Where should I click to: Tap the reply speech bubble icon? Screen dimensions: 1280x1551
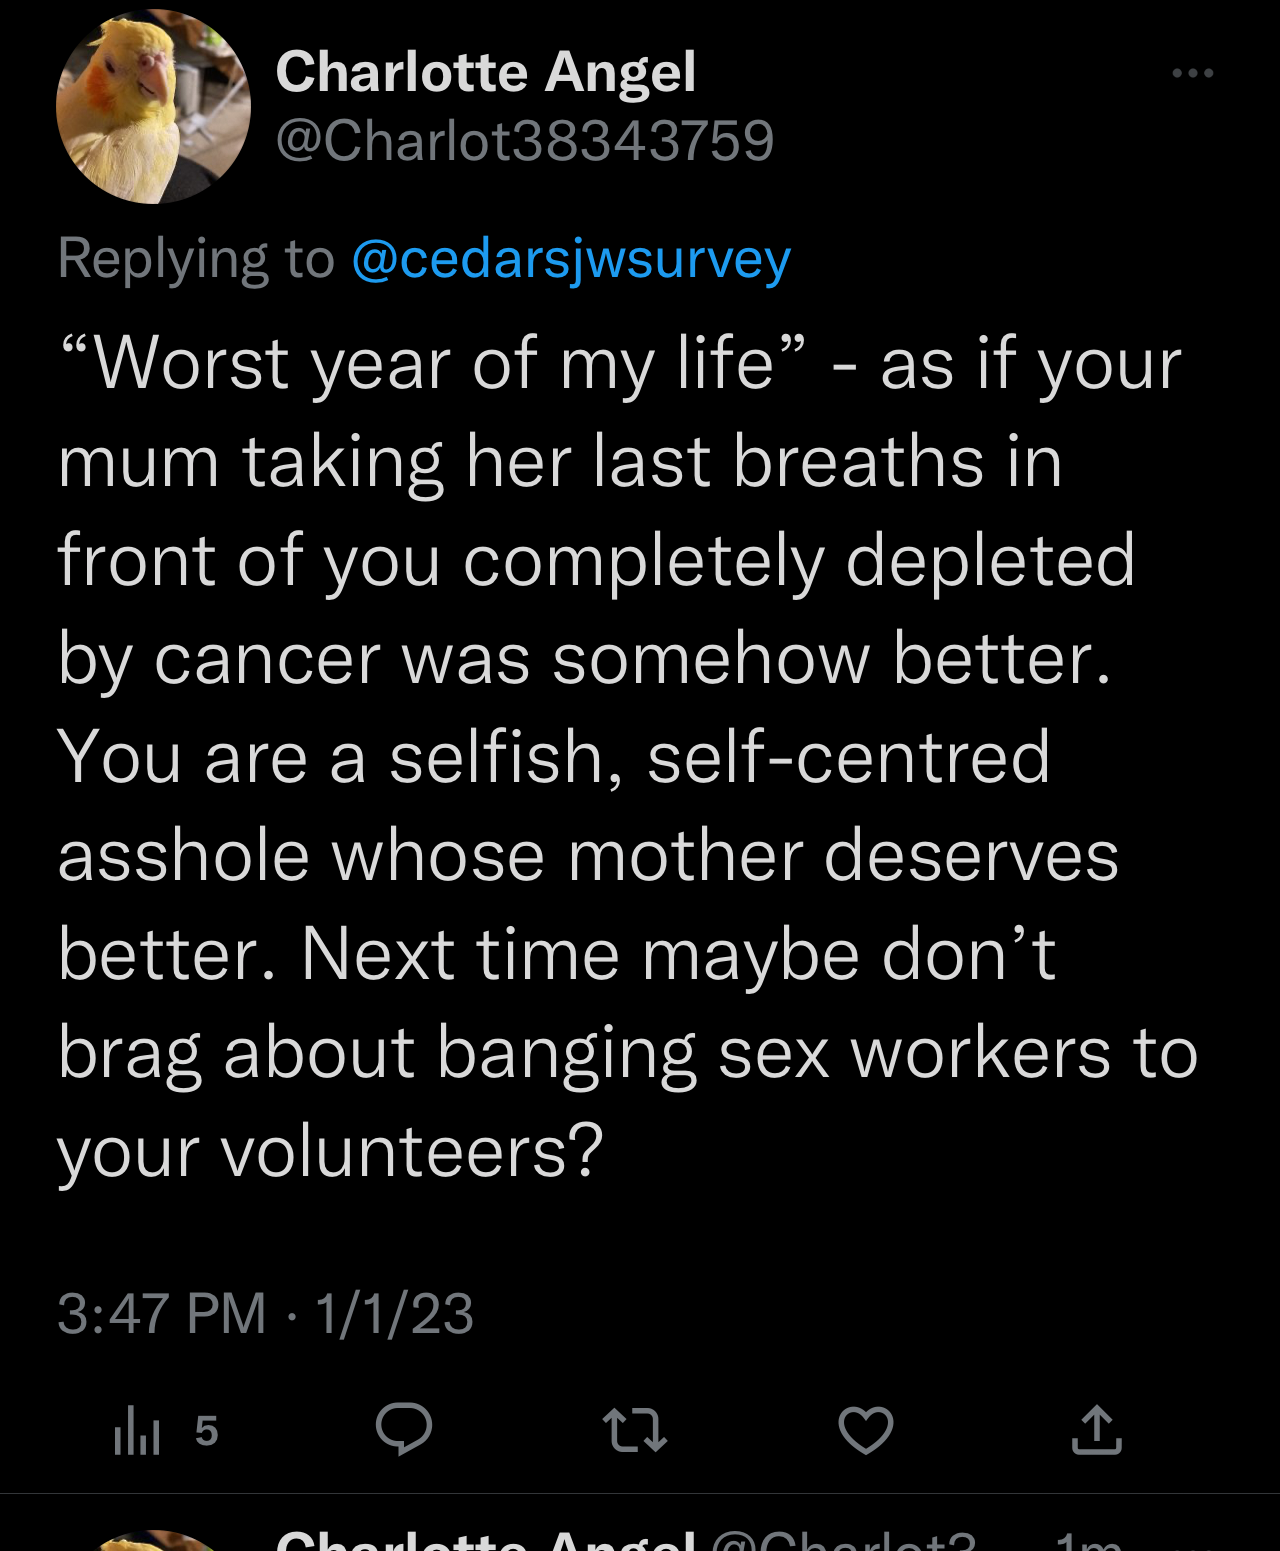(404, 1429)
